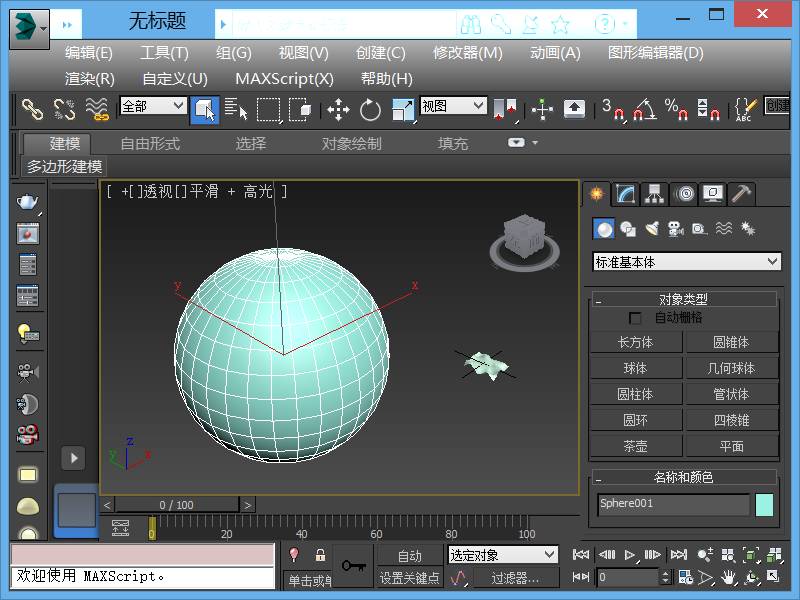
Task: Open the Display panel tab
Action: (713, 194)
